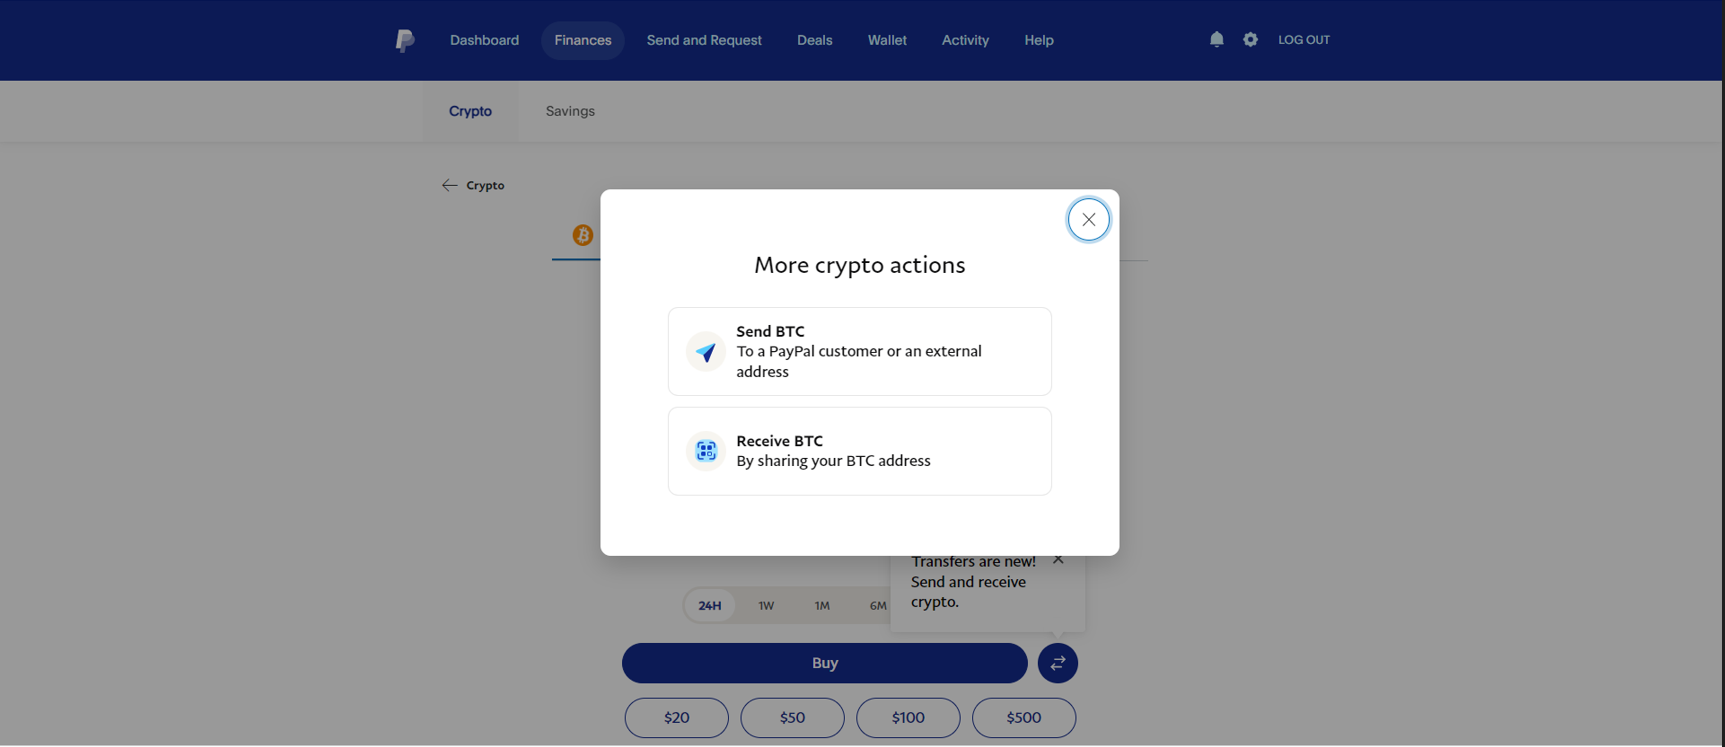This screenshot has height=747, width=1725.
Task: Close the More crypto actions dialog
Action: [1088, 219]
